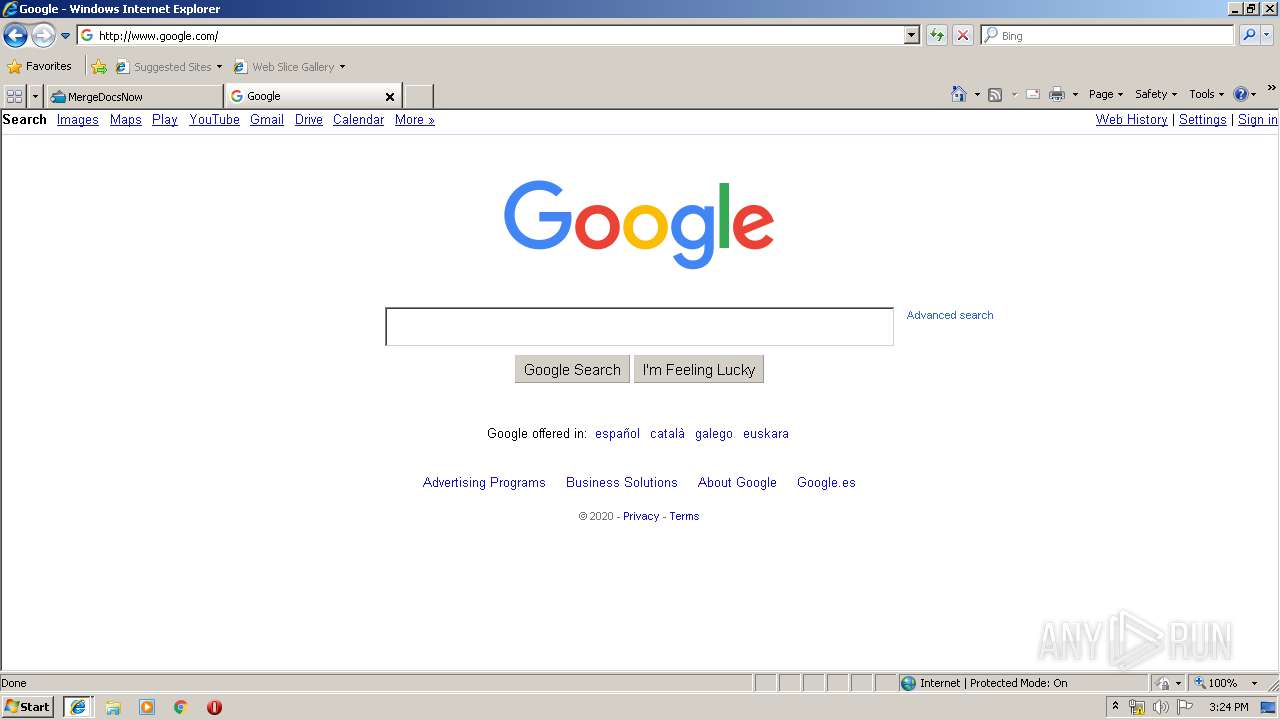Image resolution: width=1280 pixels, height=720 pixels.
Task: Click the Print icon
Action: (x=1057, y=94)
